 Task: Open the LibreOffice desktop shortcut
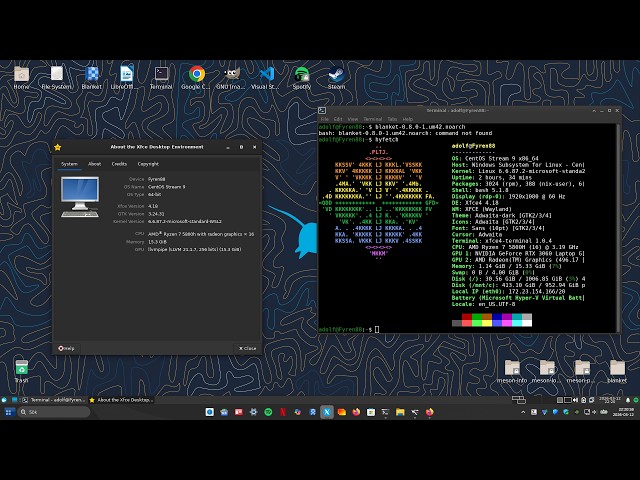pos(126,78)
